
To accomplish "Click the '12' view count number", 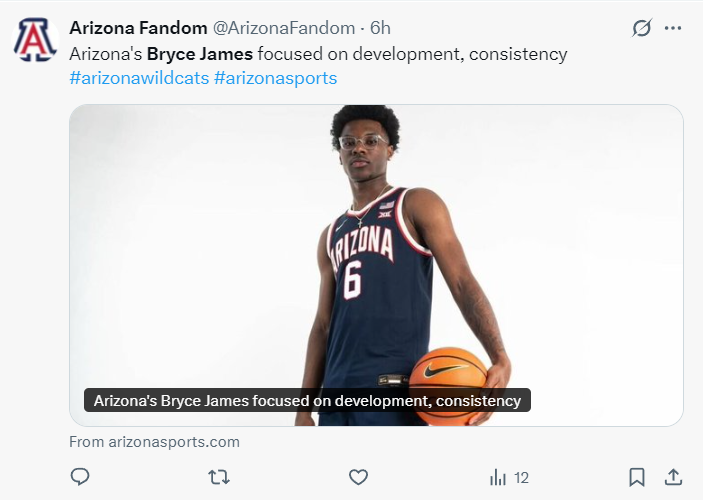I will coord(521,478).
